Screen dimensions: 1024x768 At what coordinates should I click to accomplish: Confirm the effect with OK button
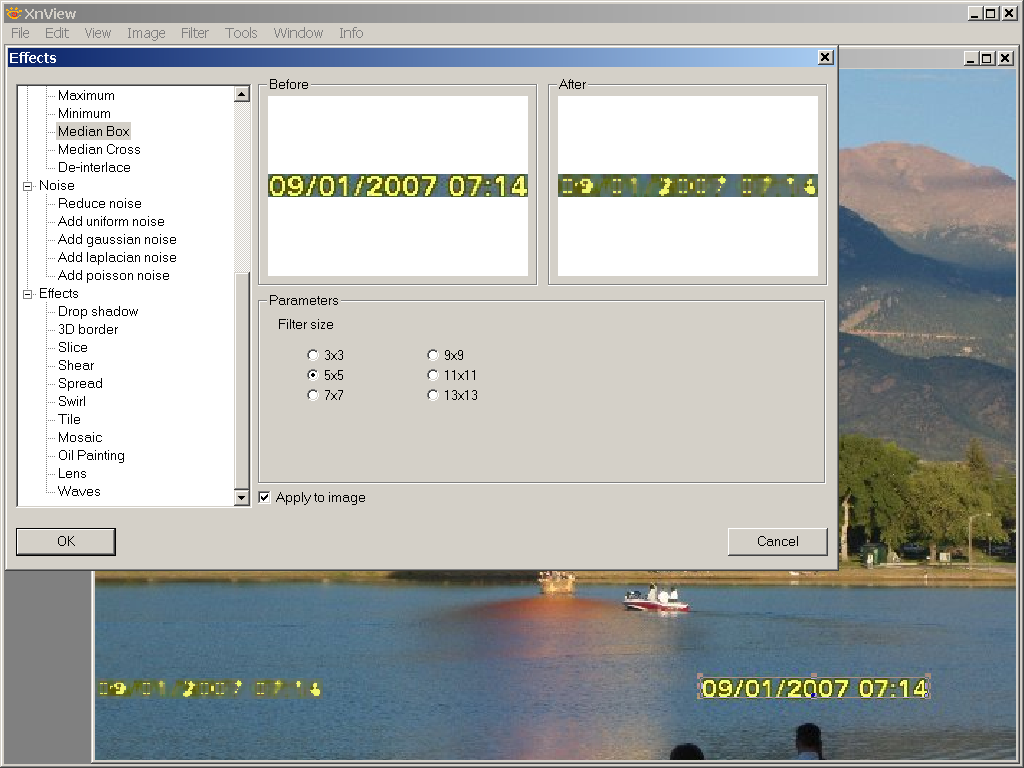[x=66, y=541]
